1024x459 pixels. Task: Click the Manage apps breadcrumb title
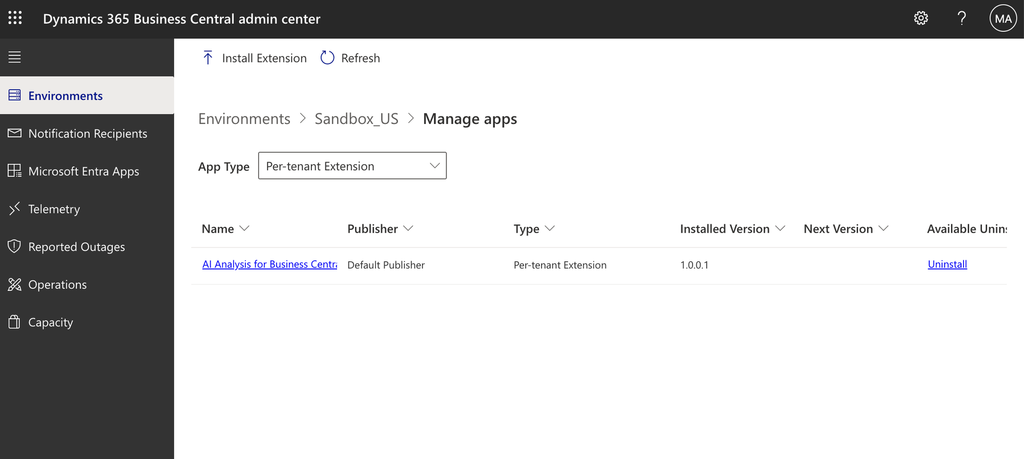(470, 119)
